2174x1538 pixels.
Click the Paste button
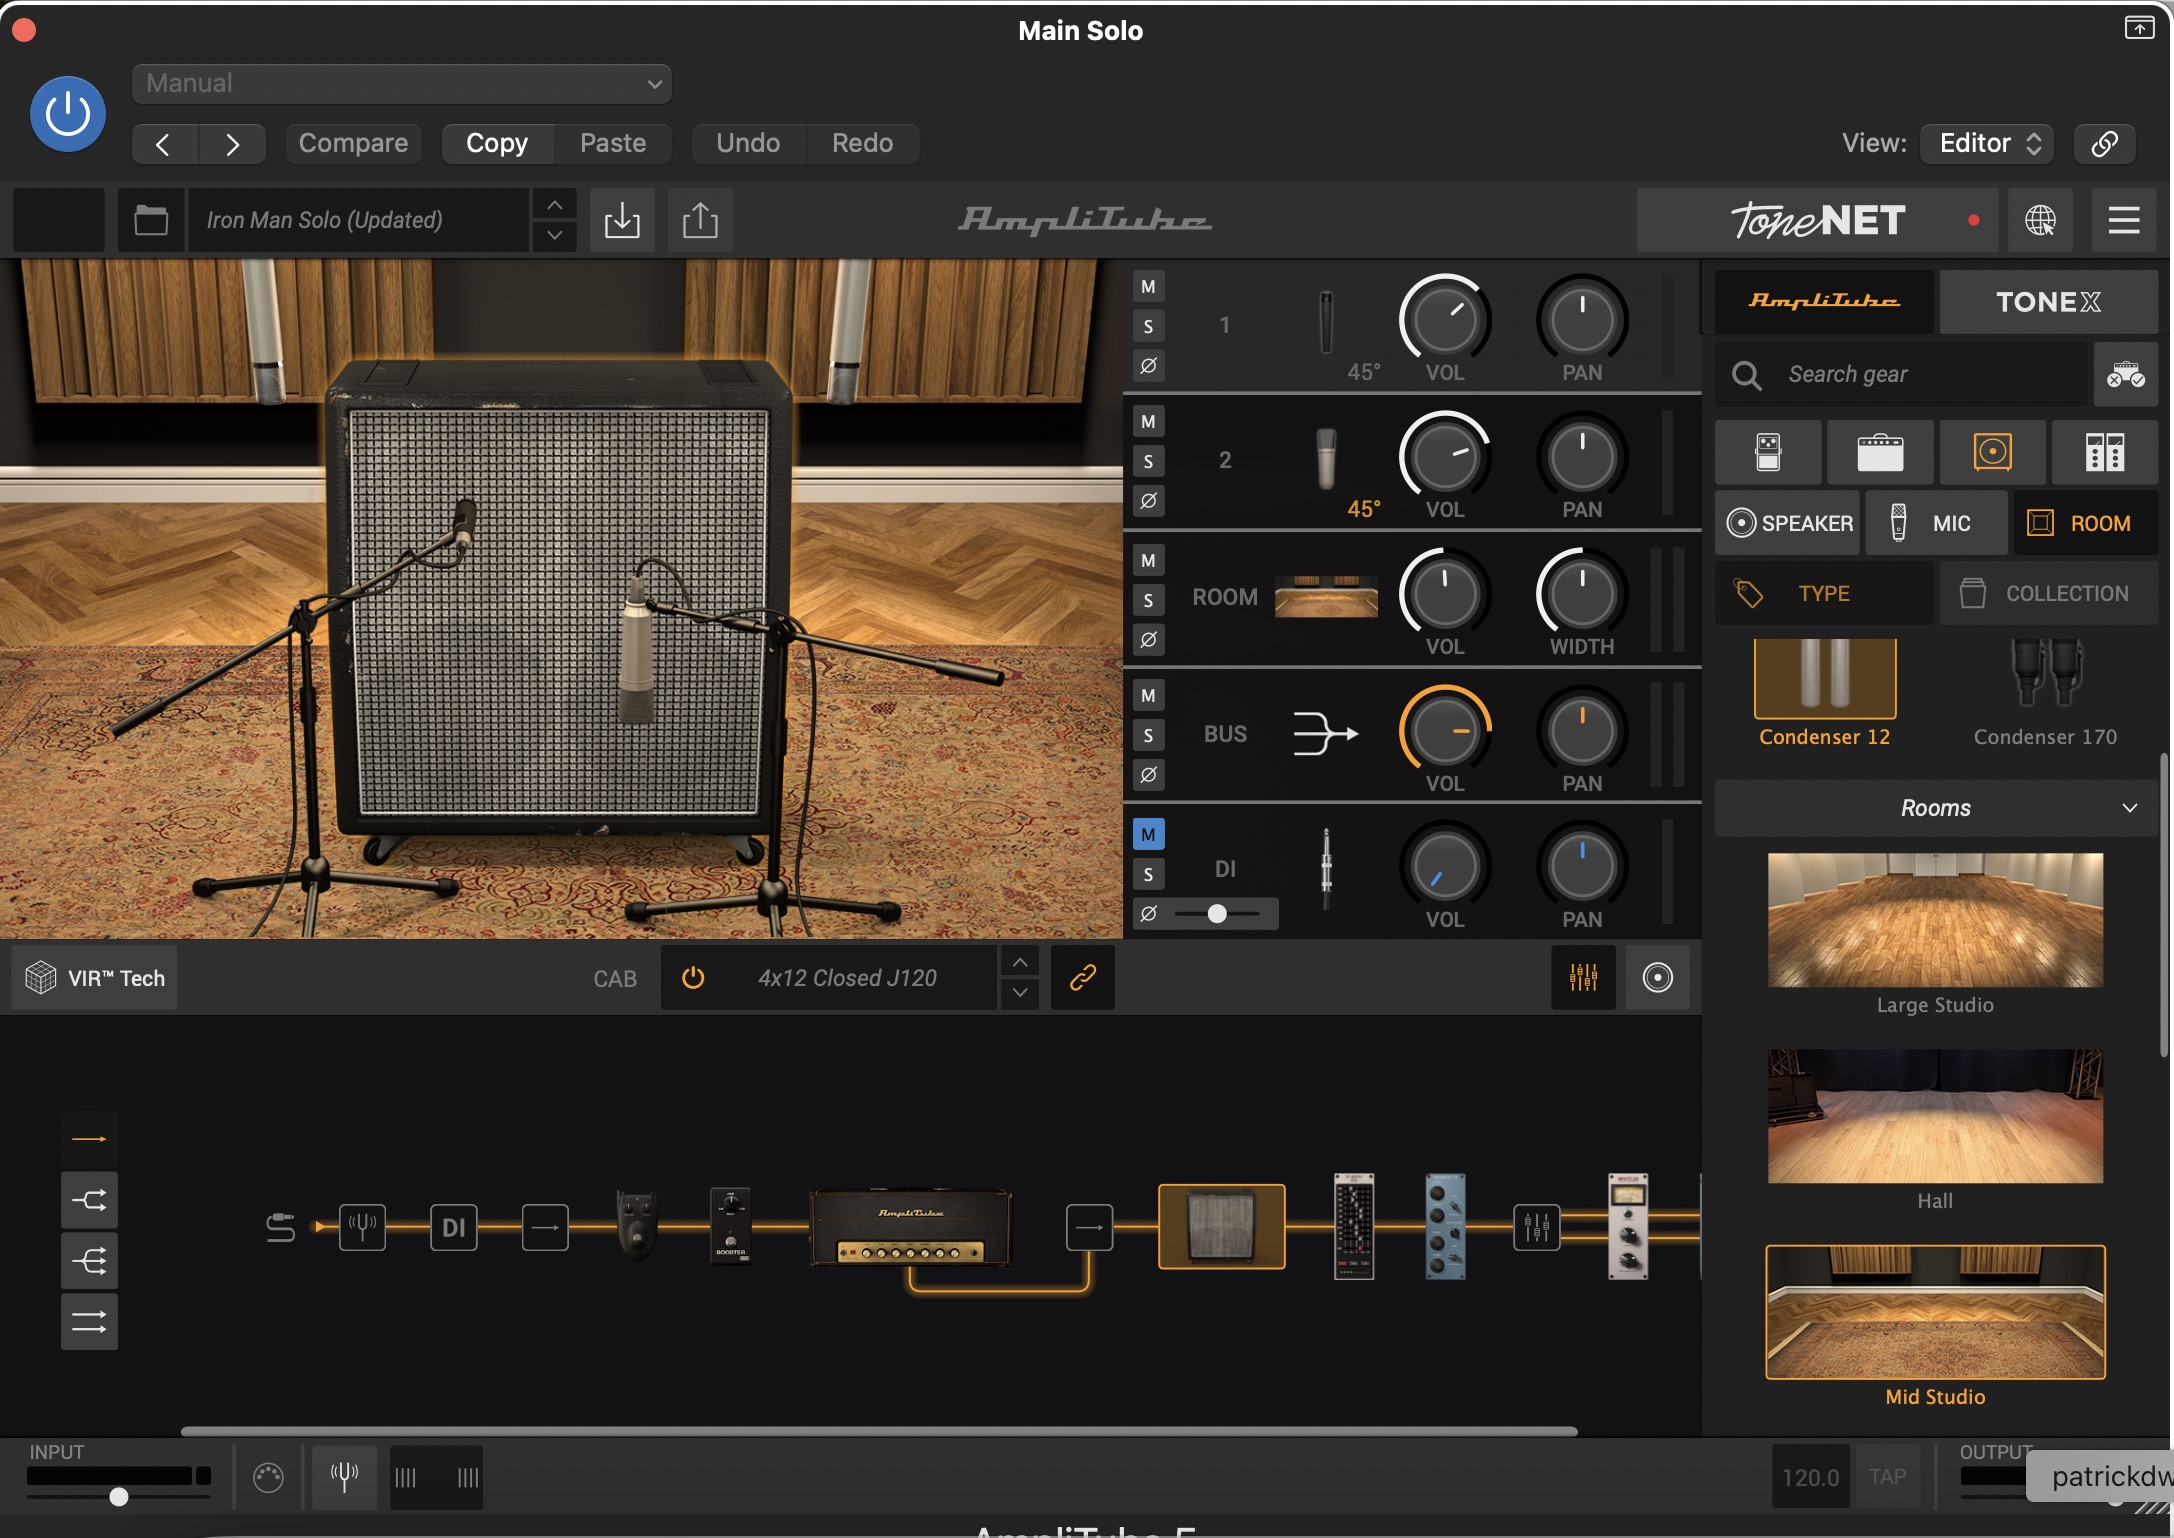click(613, 143)
